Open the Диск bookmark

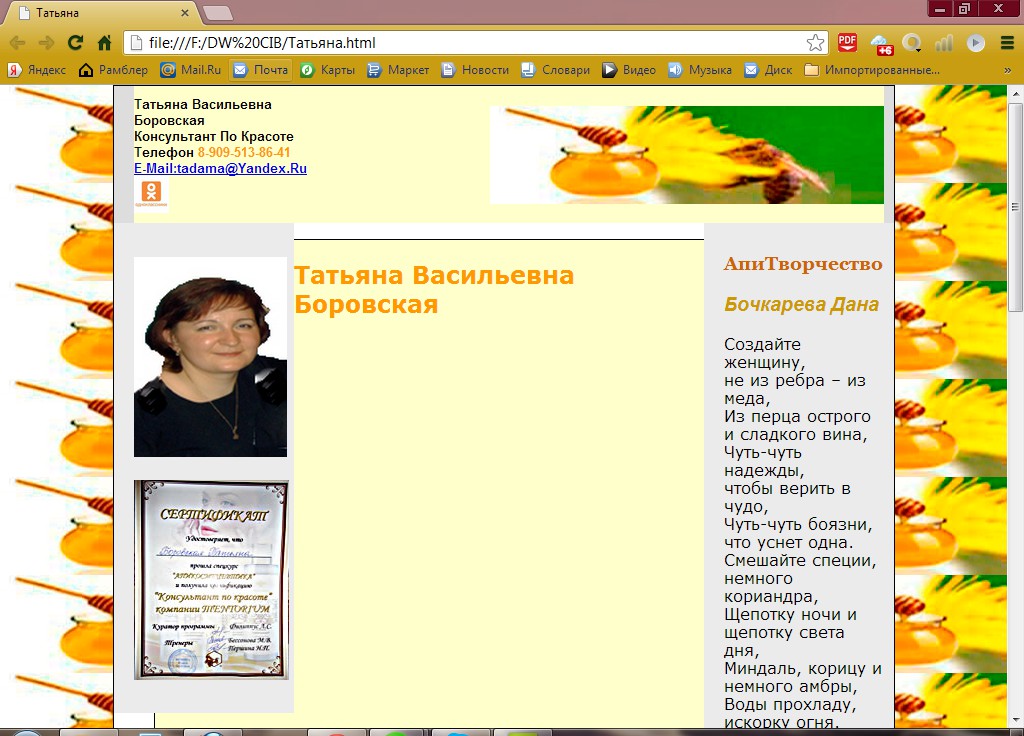pyautogui.click(x=768, y=70)
